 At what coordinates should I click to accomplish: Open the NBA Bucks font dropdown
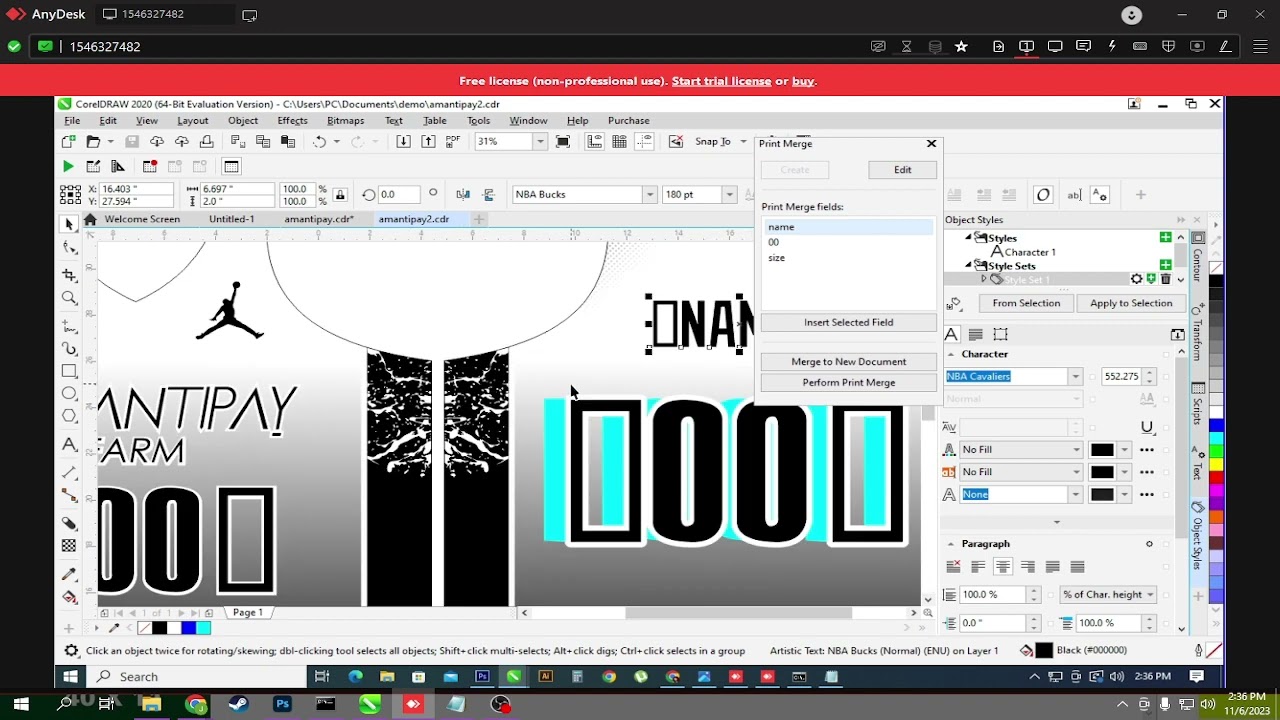pos(650,194)
